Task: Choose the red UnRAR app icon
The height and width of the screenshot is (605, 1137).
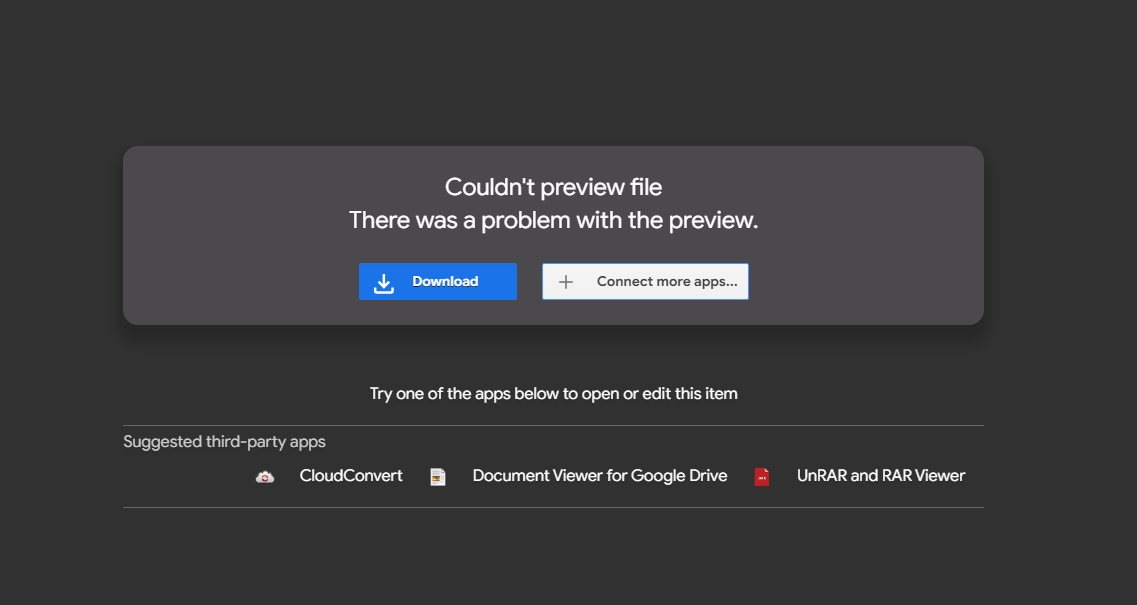Action: (x=762, y=477)
